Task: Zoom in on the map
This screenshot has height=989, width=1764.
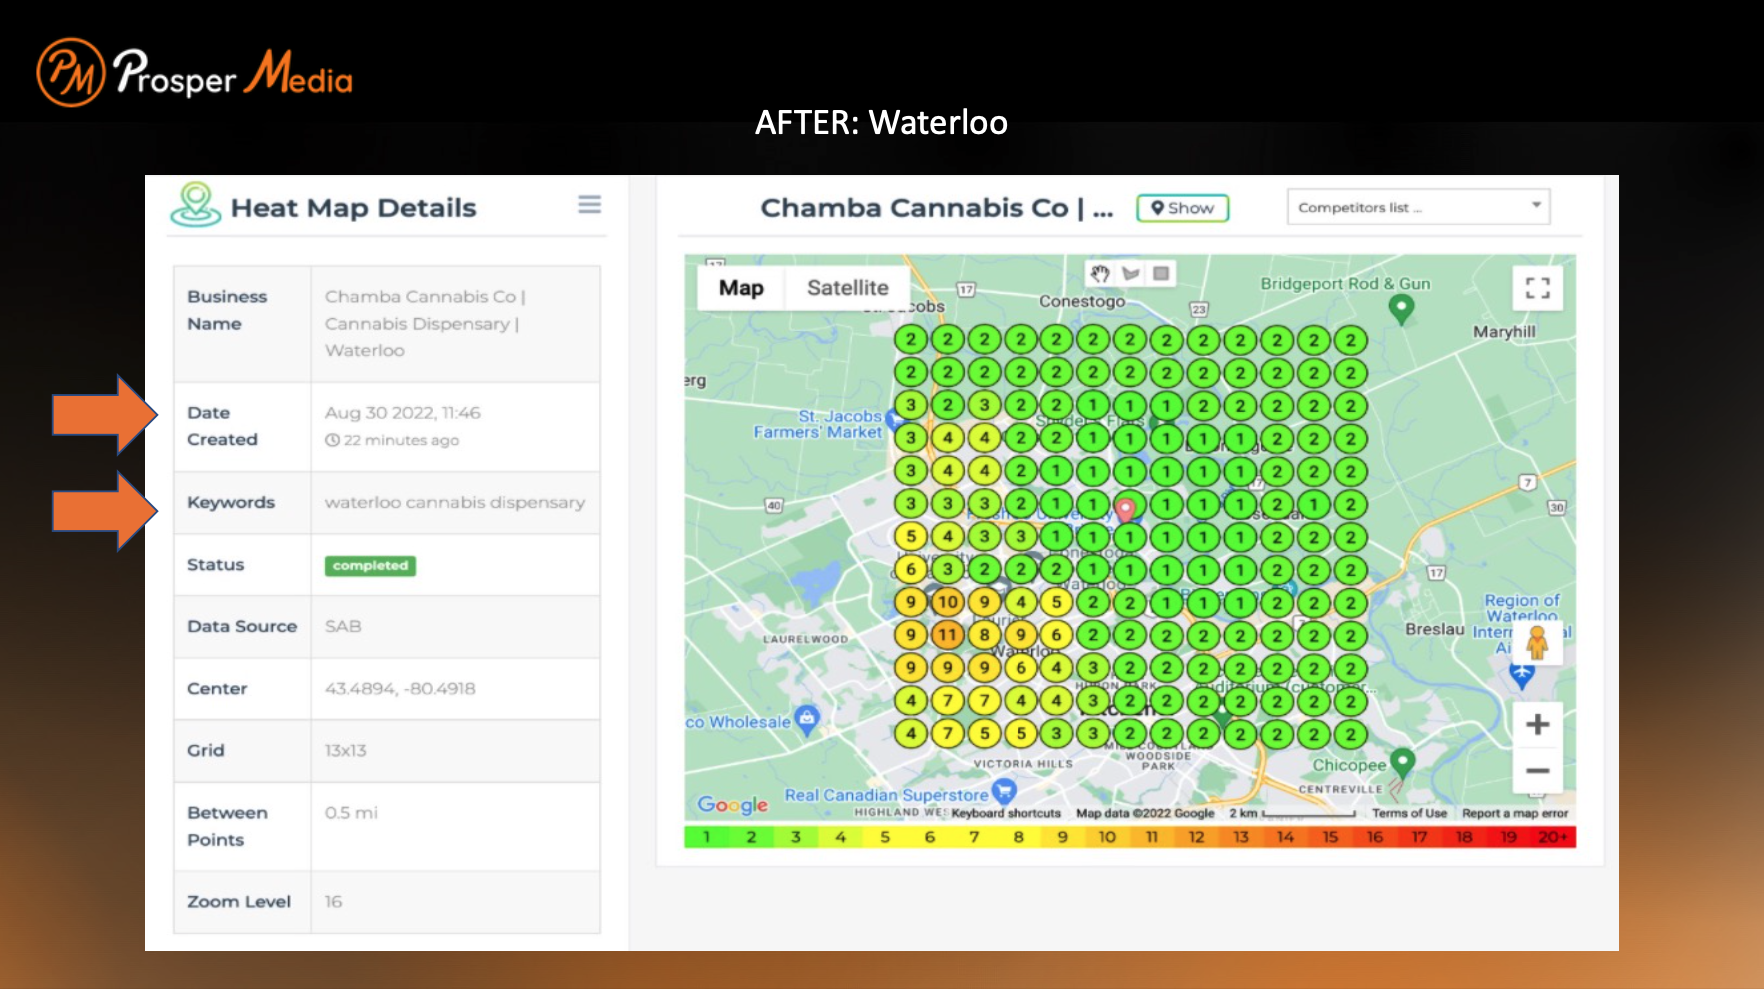Action: (x=1537, y=724)
